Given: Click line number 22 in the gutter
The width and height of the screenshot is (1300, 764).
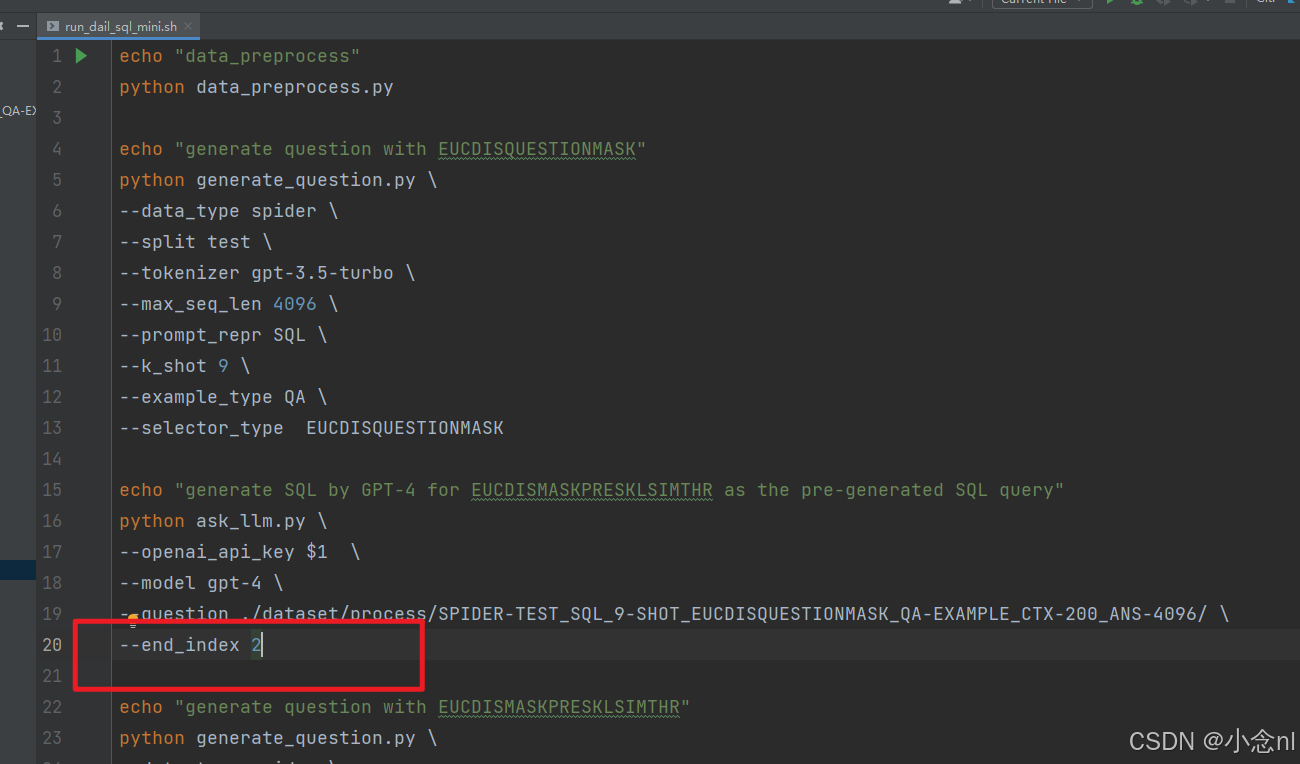Looking at the screenshot, I should coord(52,707).
